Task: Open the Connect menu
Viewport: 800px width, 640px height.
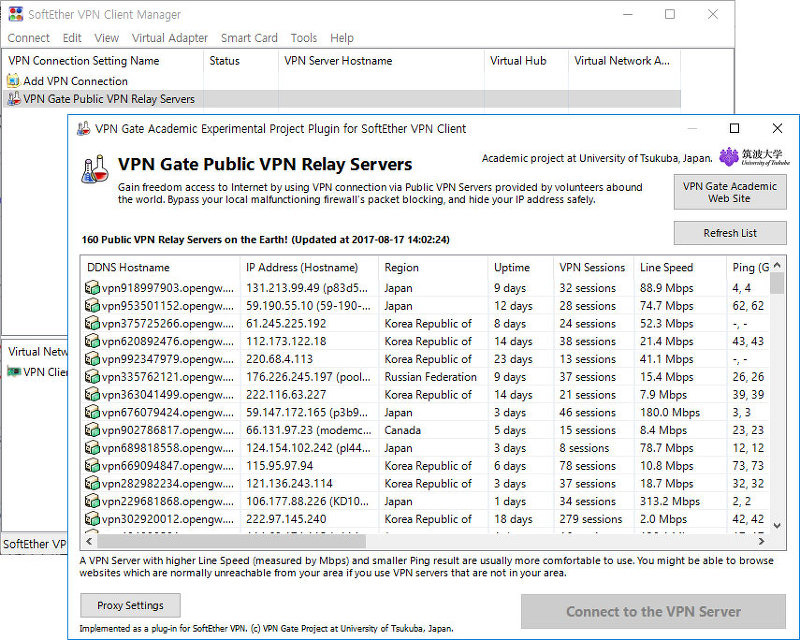Action: point(29,38)
